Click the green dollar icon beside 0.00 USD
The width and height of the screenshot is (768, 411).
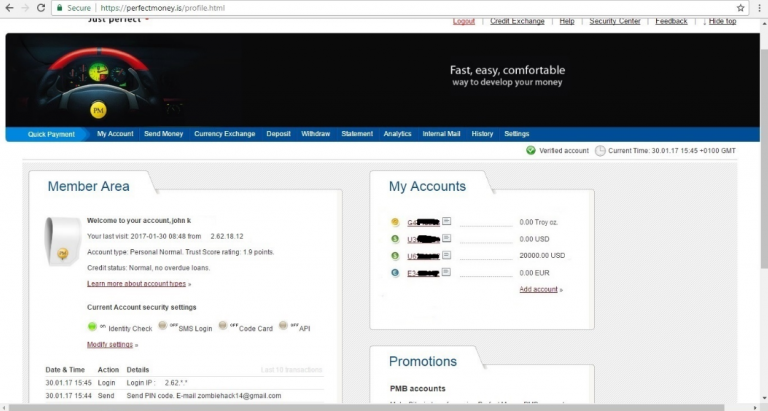[x=395, y=239]
